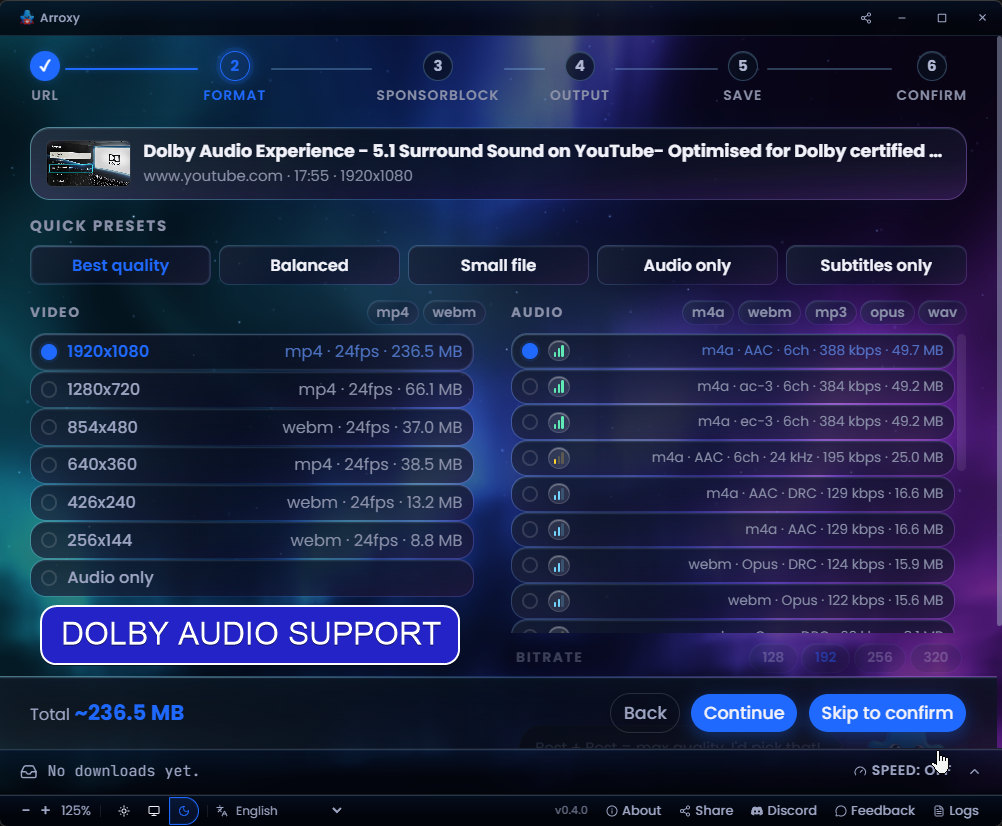The height and width of the screenshot is (826, 1002).
Task: Switch to light theme sun icon
Action: (124, 811)
